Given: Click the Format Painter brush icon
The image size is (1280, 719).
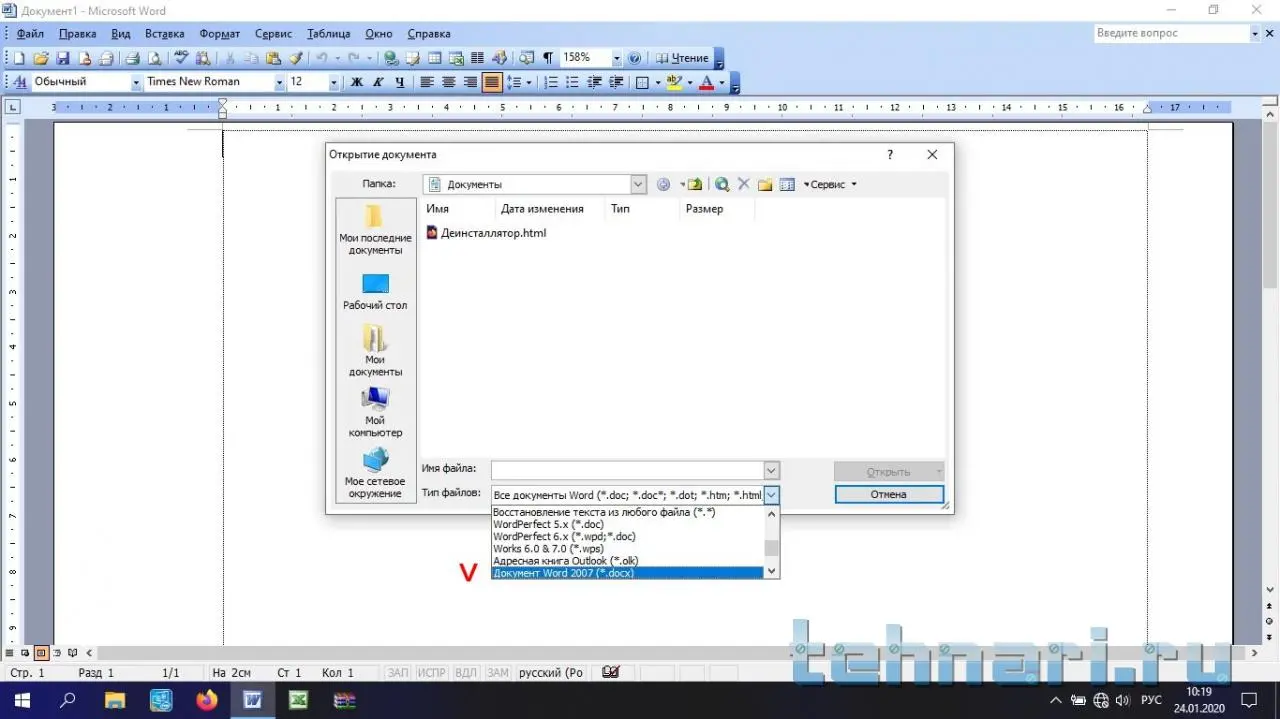Looking at the screenshot, I should (296, 58).
